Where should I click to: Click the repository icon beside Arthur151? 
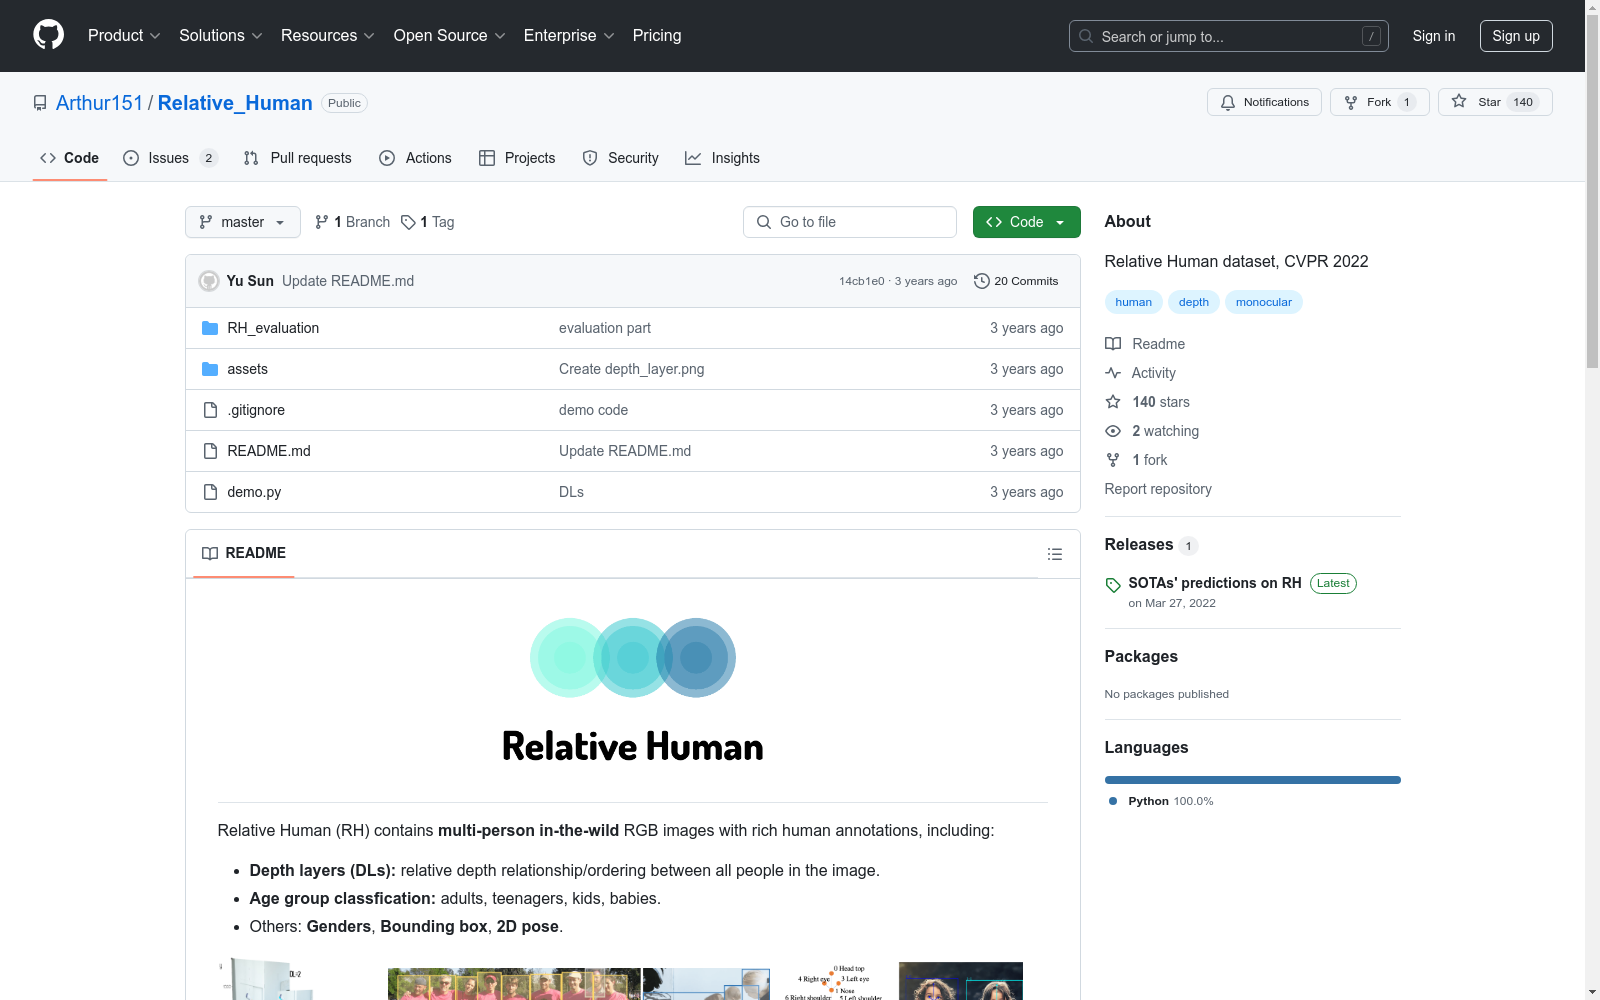40,103
